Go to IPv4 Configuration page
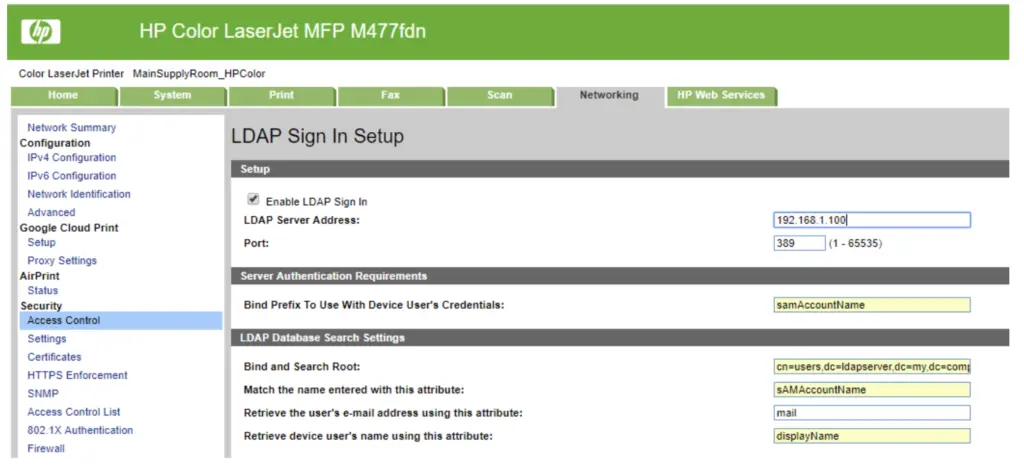 [71, 158]
